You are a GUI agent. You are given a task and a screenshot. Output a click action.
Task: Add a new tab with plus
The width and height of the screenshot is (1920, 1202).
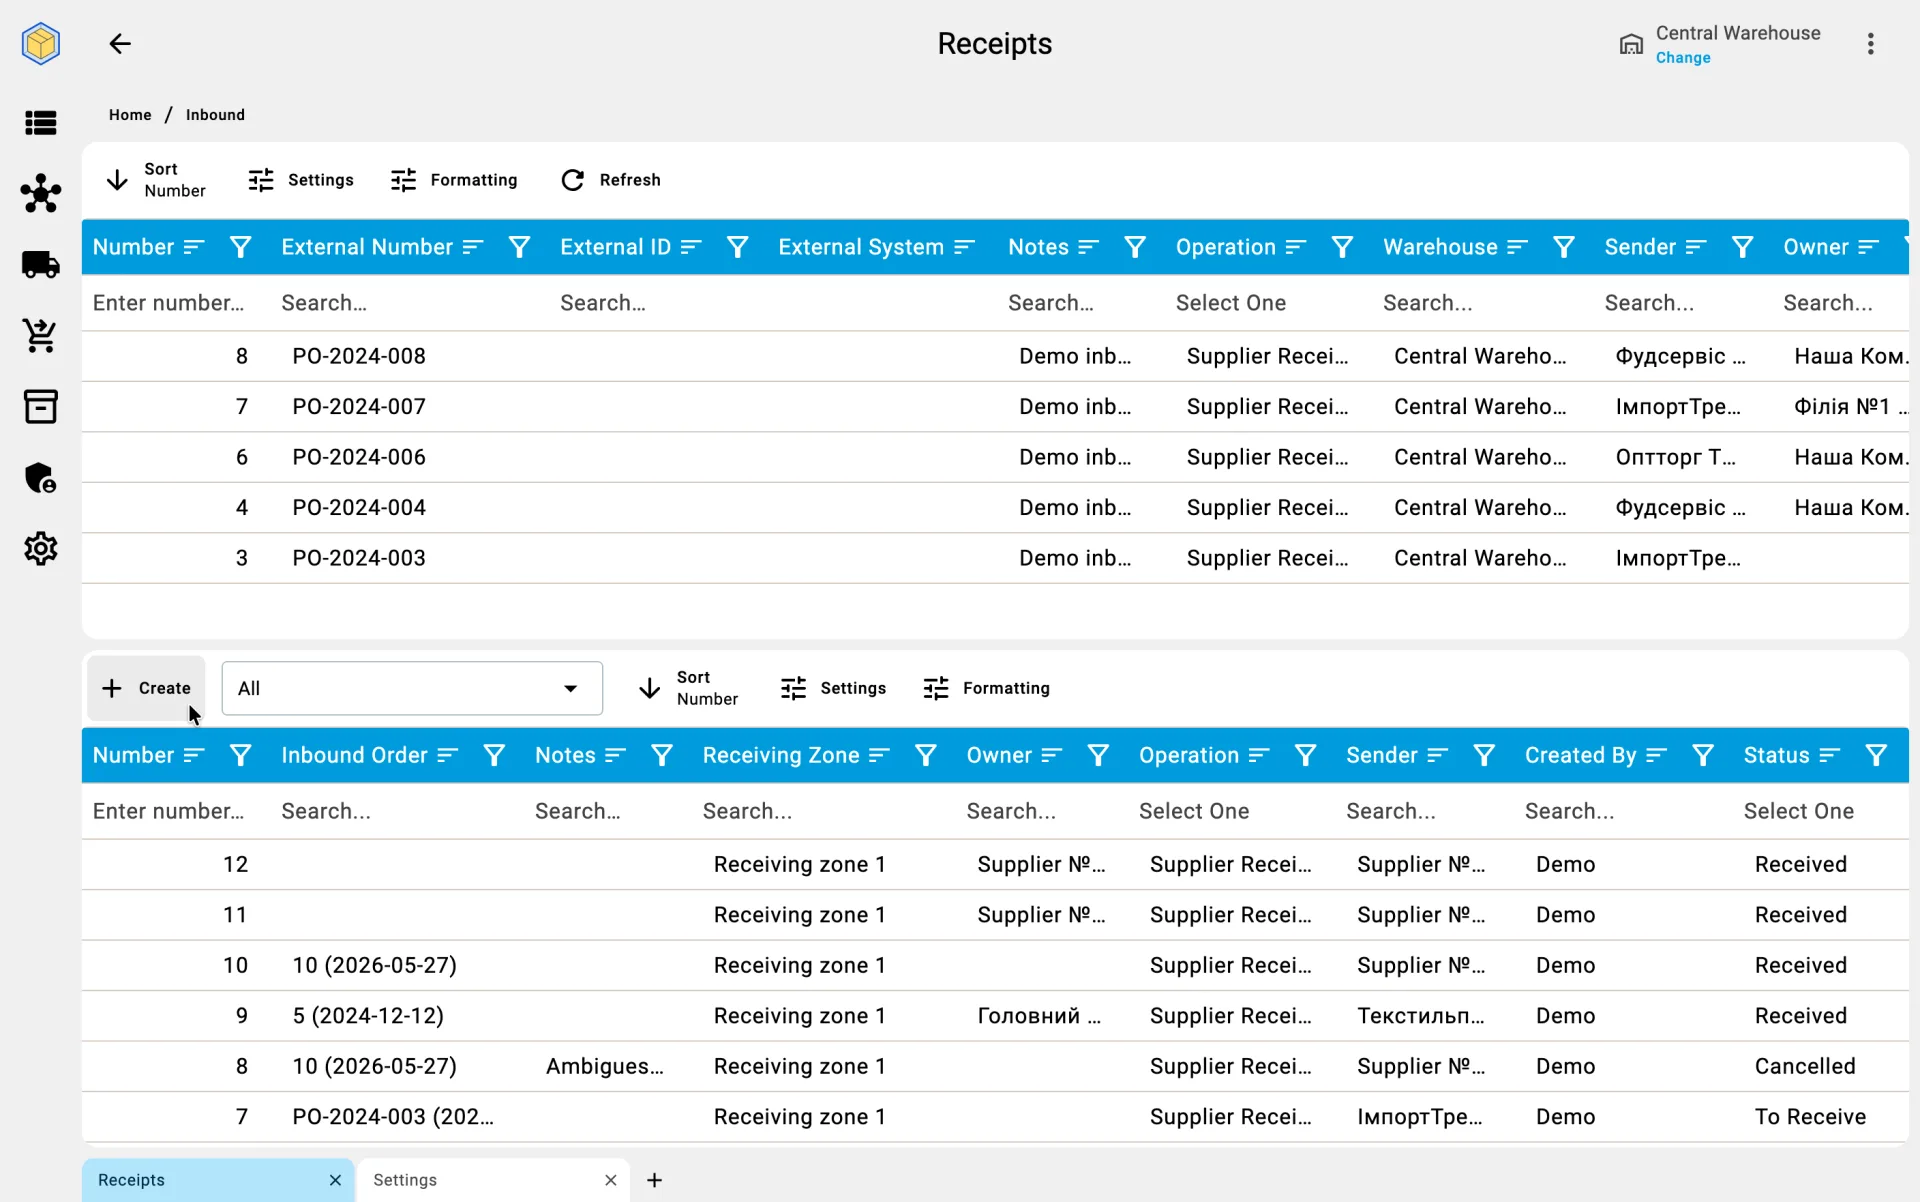click(x=654, y=1181)
